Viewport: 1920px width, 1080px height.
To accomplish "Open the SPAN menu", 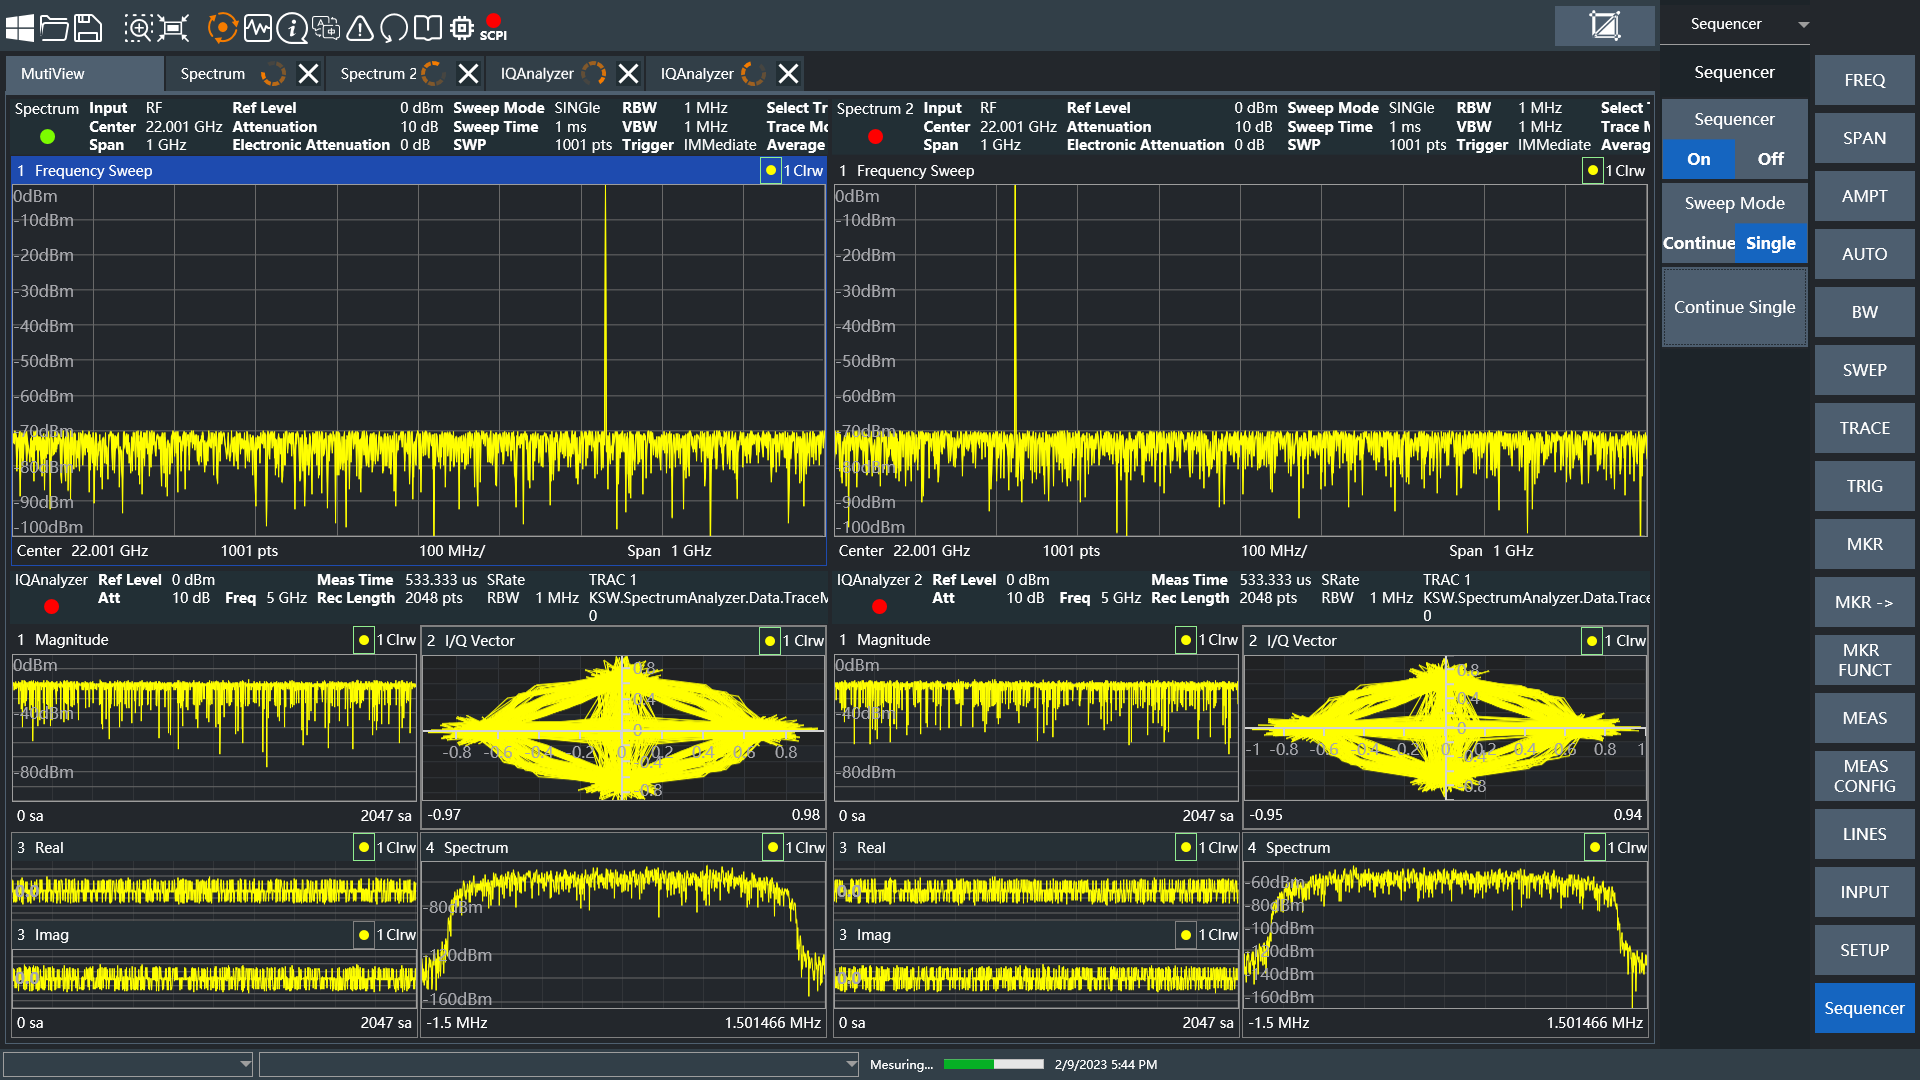I will (x=1864, y=138).
